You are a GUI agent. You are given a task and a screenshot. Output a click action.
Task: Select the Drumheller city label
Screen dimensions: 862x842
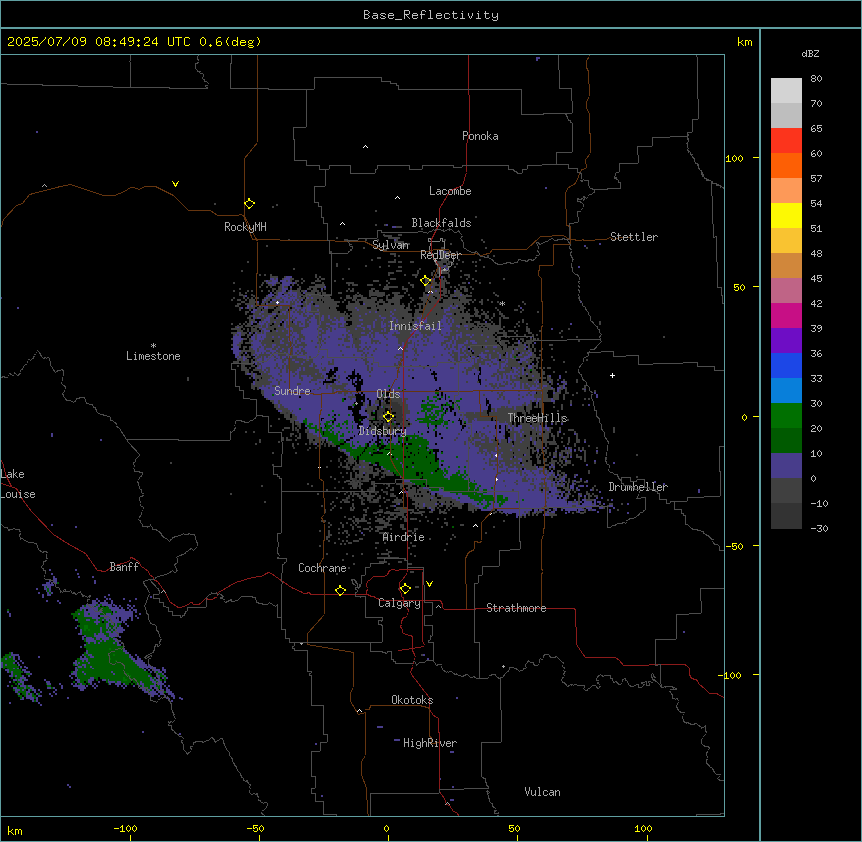click(638, 486)
